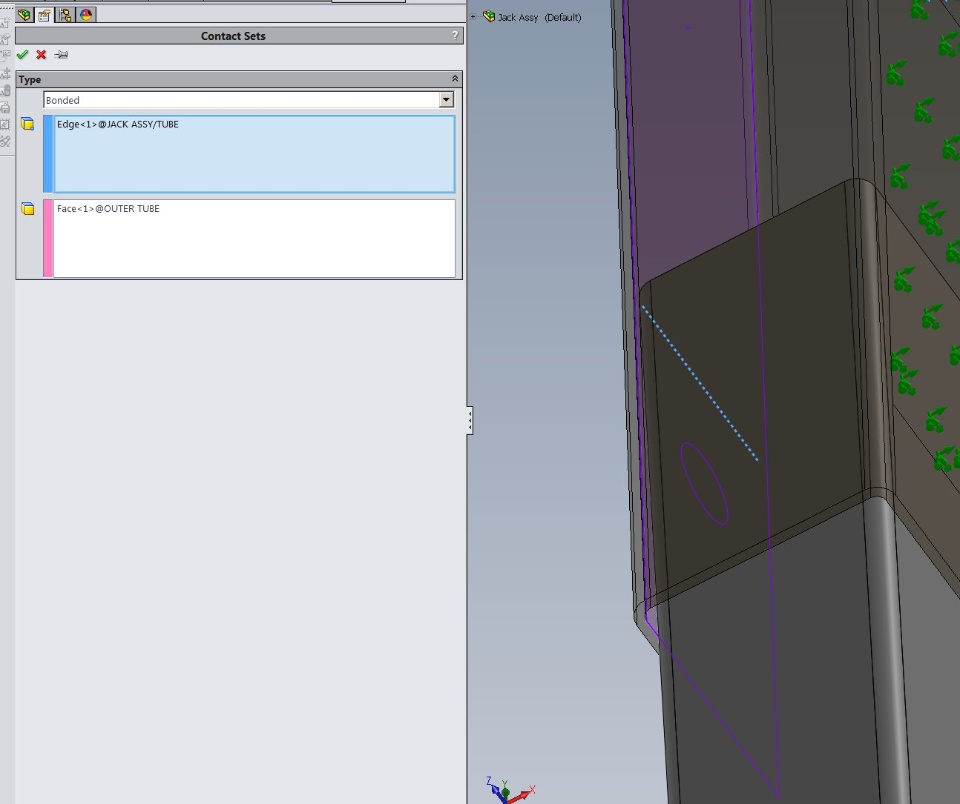Viewport: 960px width, 804px height.
Task: Open the ConfigurationManager tab
Action: pos(65,15)
